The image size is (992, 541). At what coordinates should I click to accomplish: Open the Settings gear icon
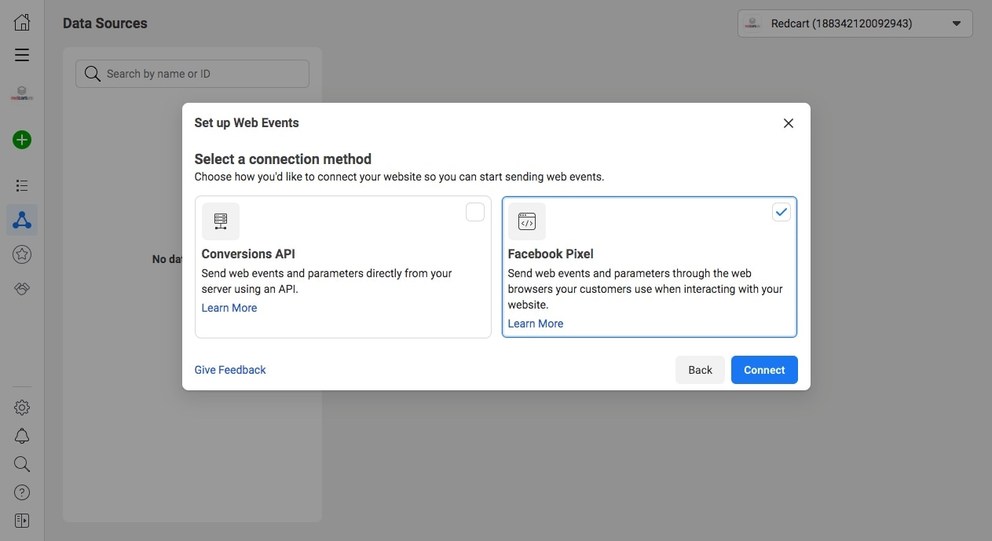click(x=22, y=408)
